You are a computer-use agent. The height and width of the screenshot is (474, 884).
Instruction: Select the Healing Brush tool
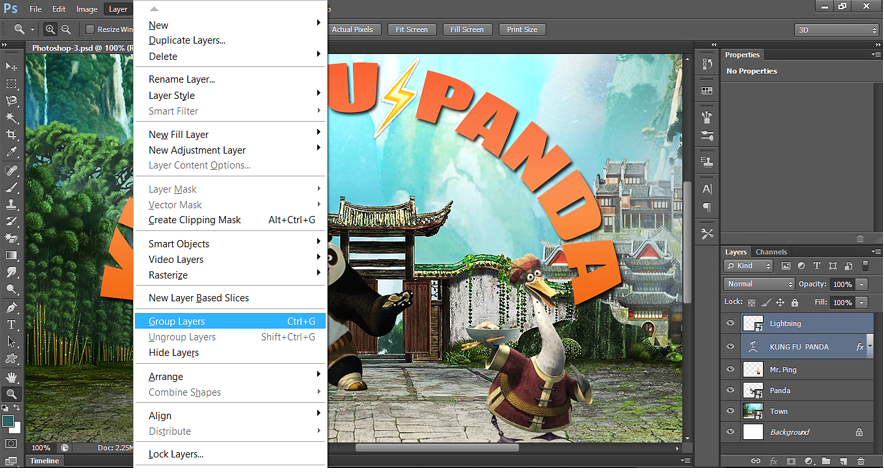tap(11, 170)
